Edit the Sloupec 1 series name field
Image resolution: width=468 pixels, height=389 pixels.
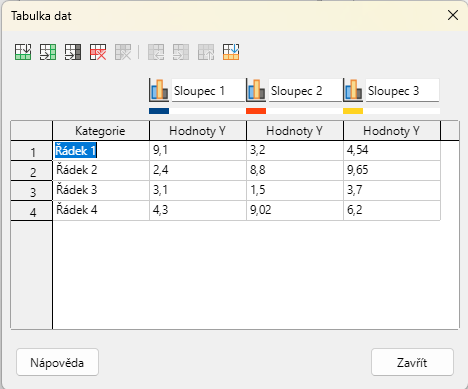click(x=208, y=90)
